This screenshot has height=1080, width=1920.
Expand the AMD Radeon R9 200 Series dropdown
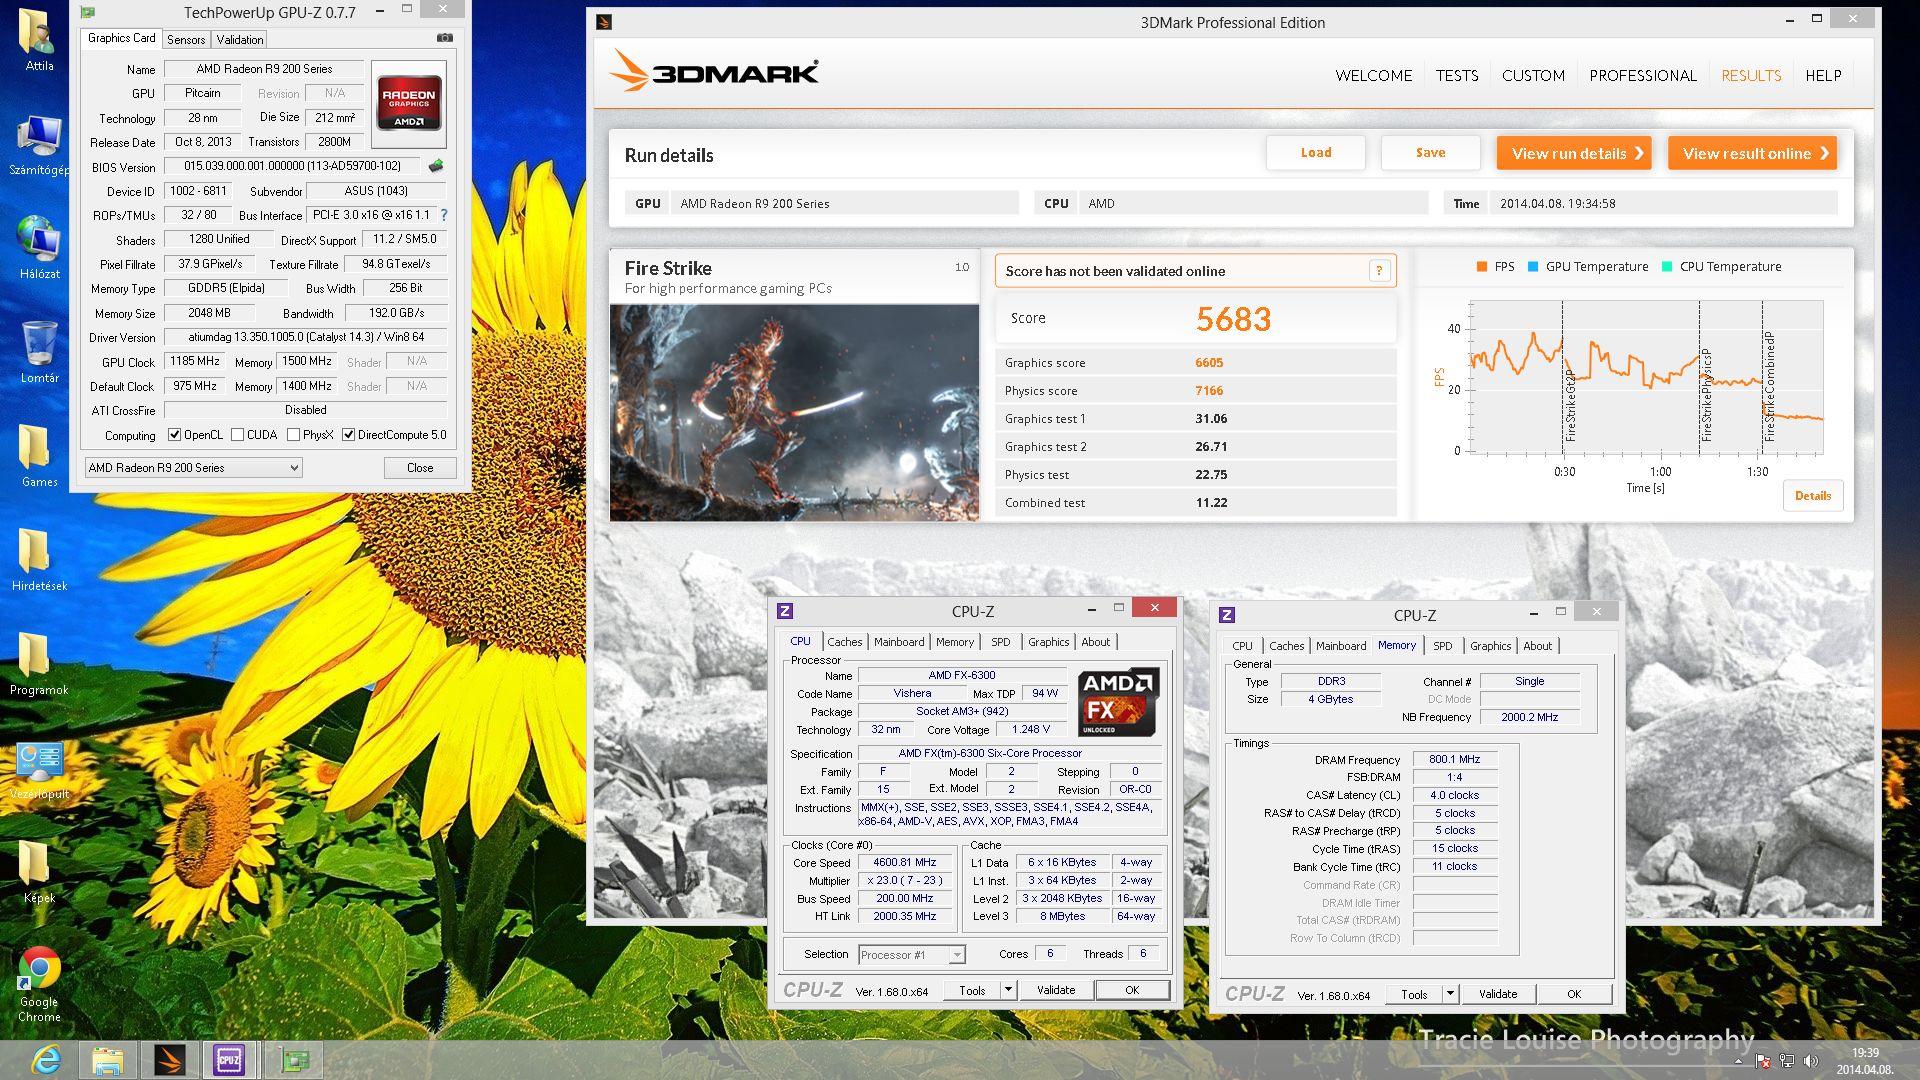click(293, 468)
